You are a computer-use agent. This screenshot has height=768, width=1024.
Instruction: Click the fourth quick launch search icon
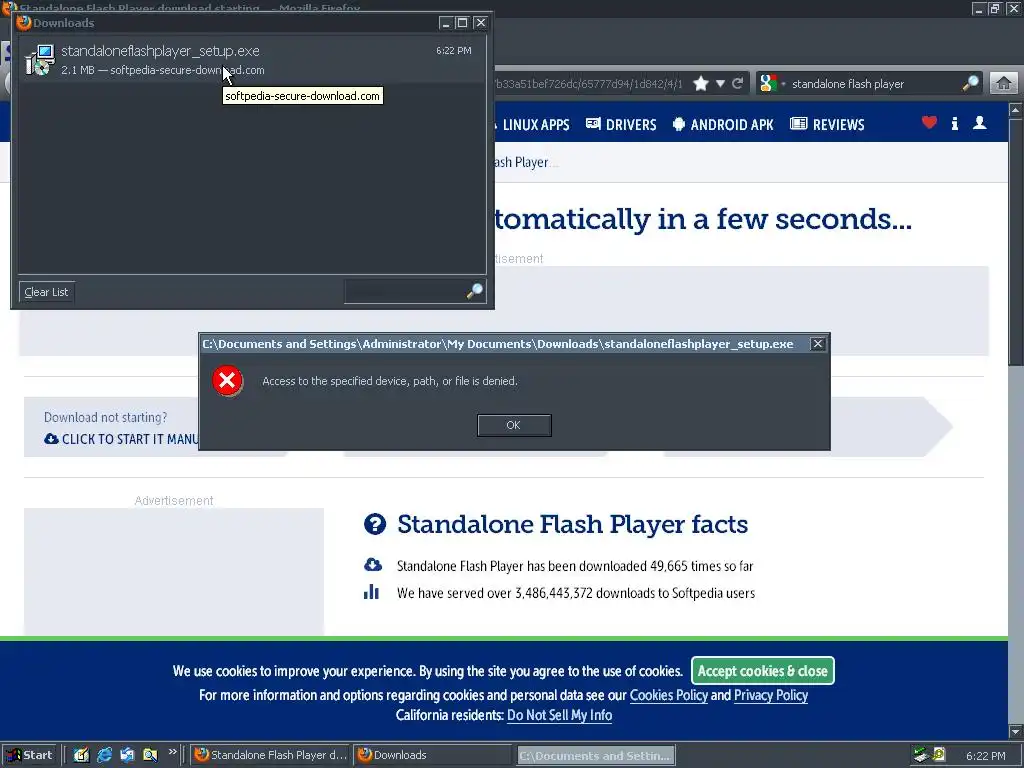[x=150, y=755]
